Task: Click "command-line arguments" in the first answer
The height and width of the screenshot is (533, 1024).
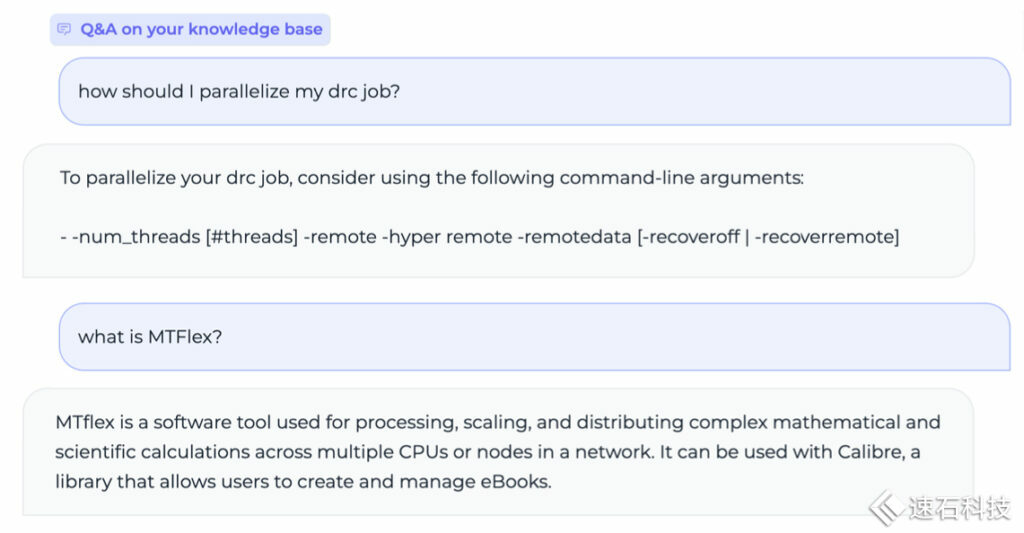Action: pyautogui.click(x=681, y=178)
